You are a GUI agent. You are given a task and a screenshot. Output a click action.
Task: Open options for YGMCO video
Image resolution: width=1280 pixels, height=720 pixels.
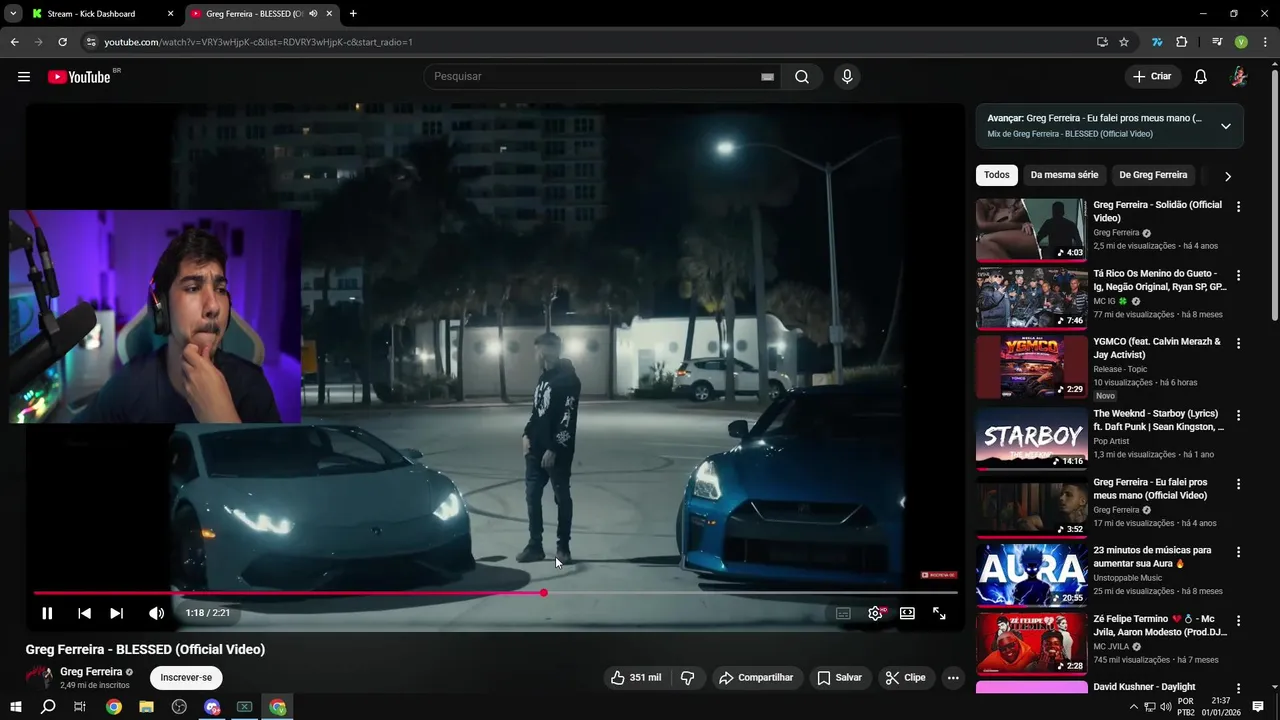1238,343
